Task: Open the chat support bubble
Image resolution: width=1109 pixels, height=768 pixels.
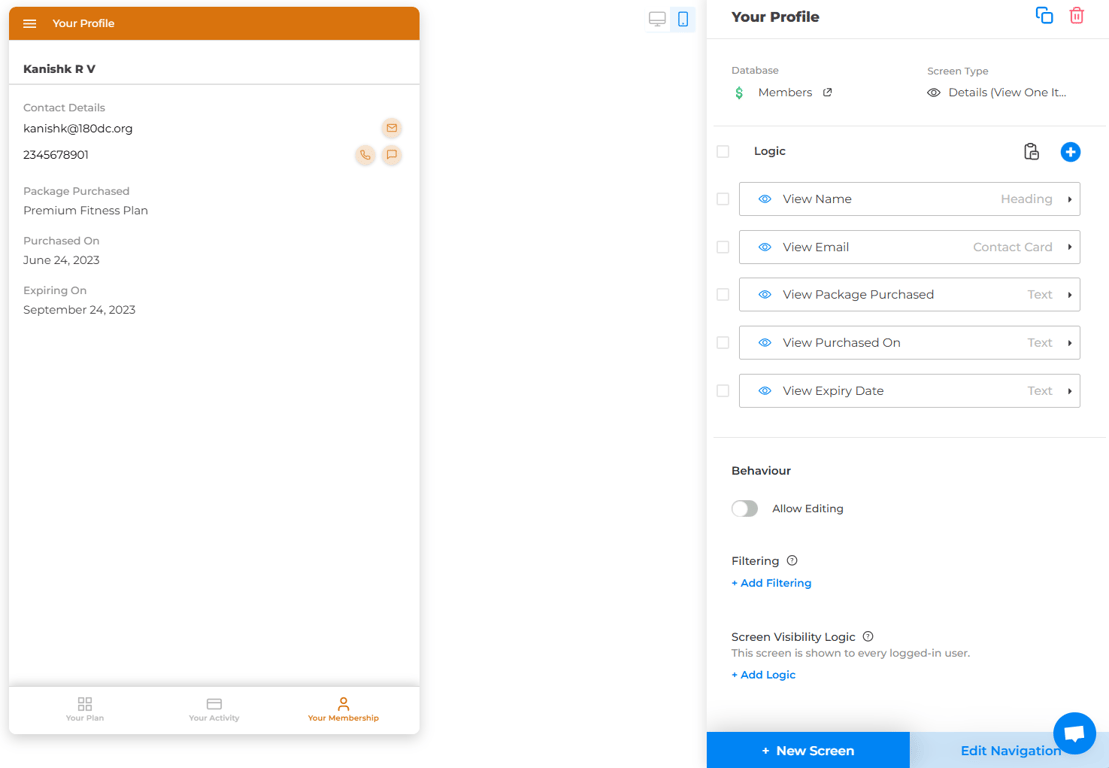Action: click(1074, 733)
